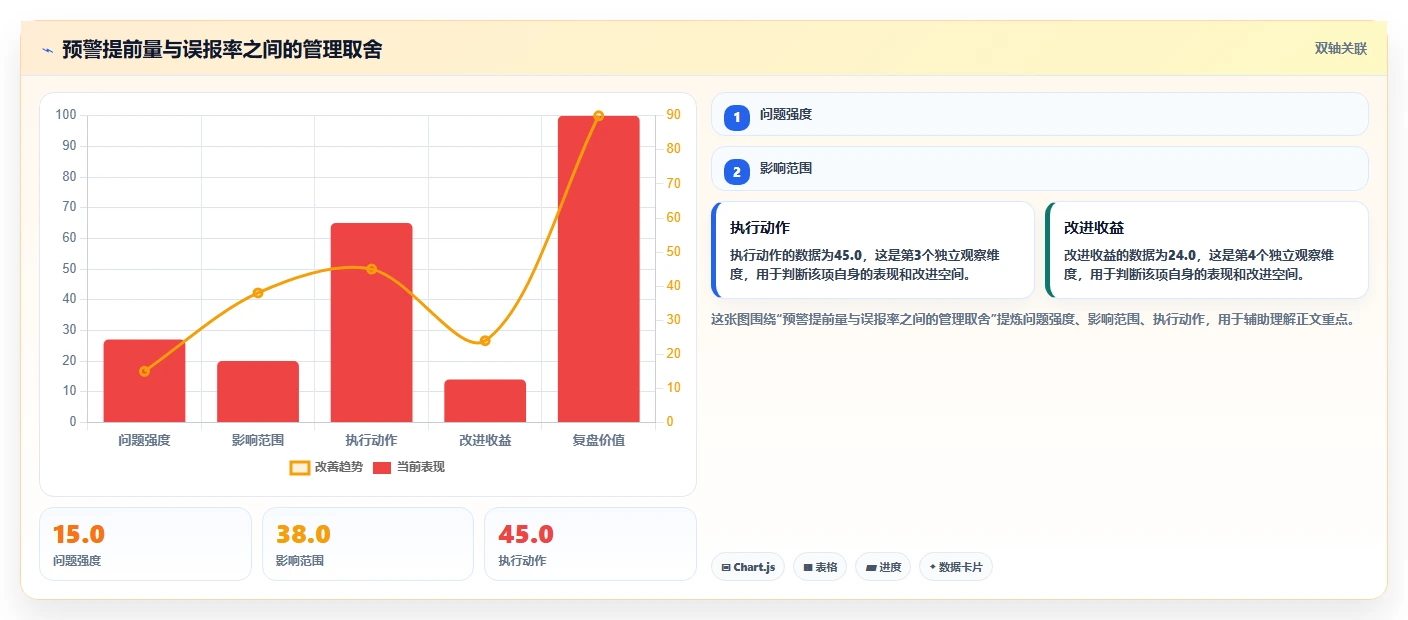Click numbered badge 1 for 问题强度
This screenshot has height=620, width=1408.
click(737, 117)
